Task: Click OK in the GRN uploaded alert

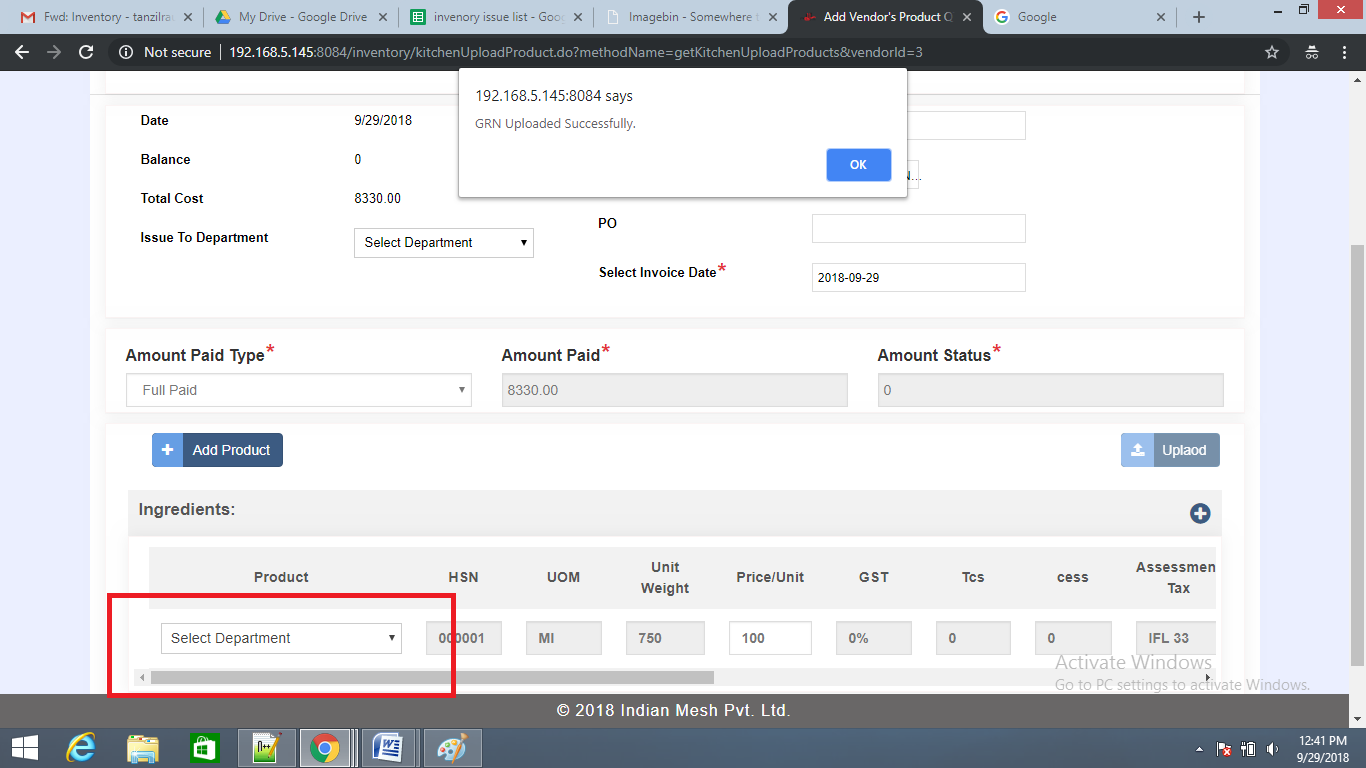Action: pos(858,165)
